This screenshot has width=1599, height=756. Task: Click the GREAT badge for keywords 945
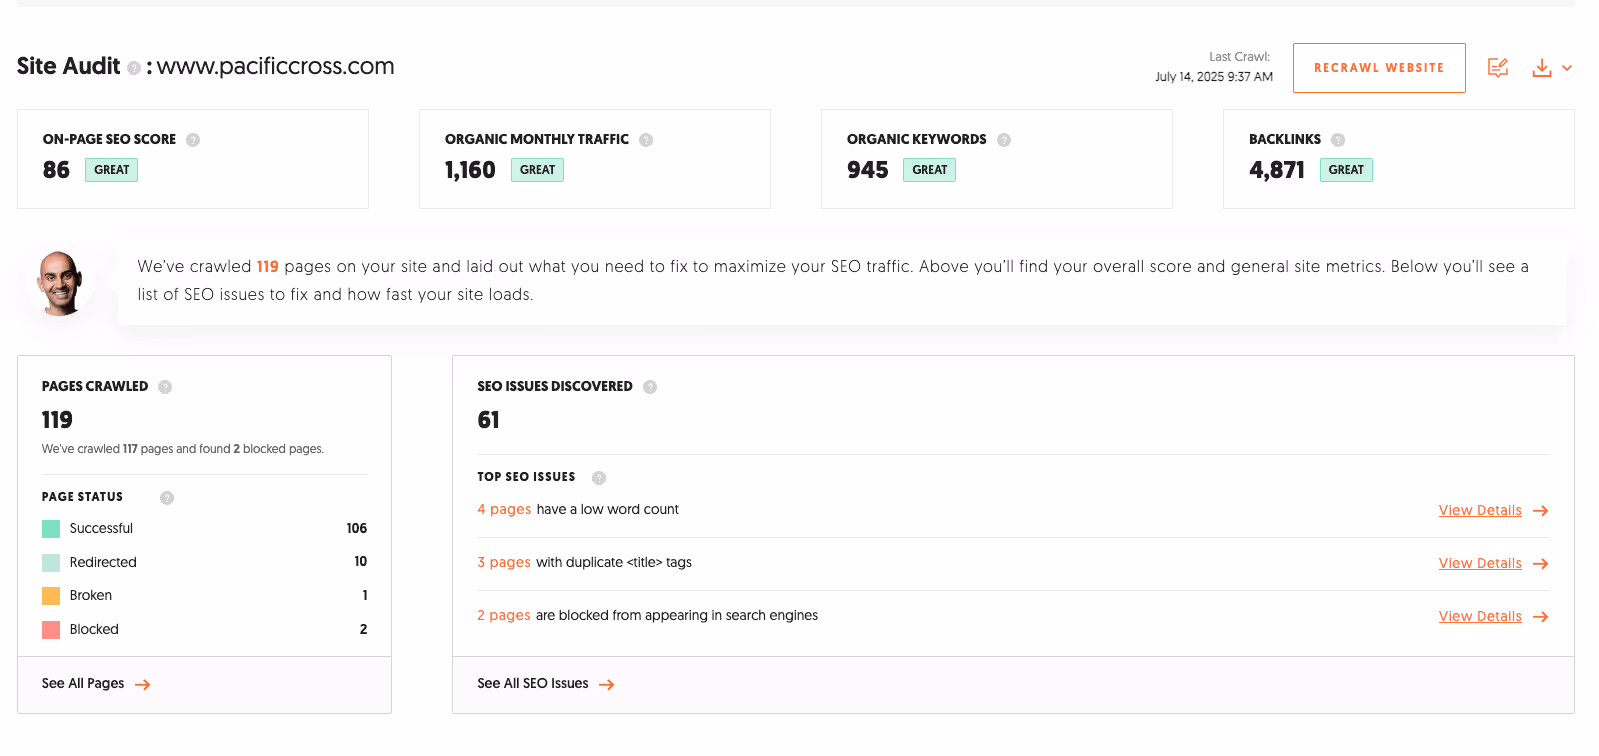(929, 170)
